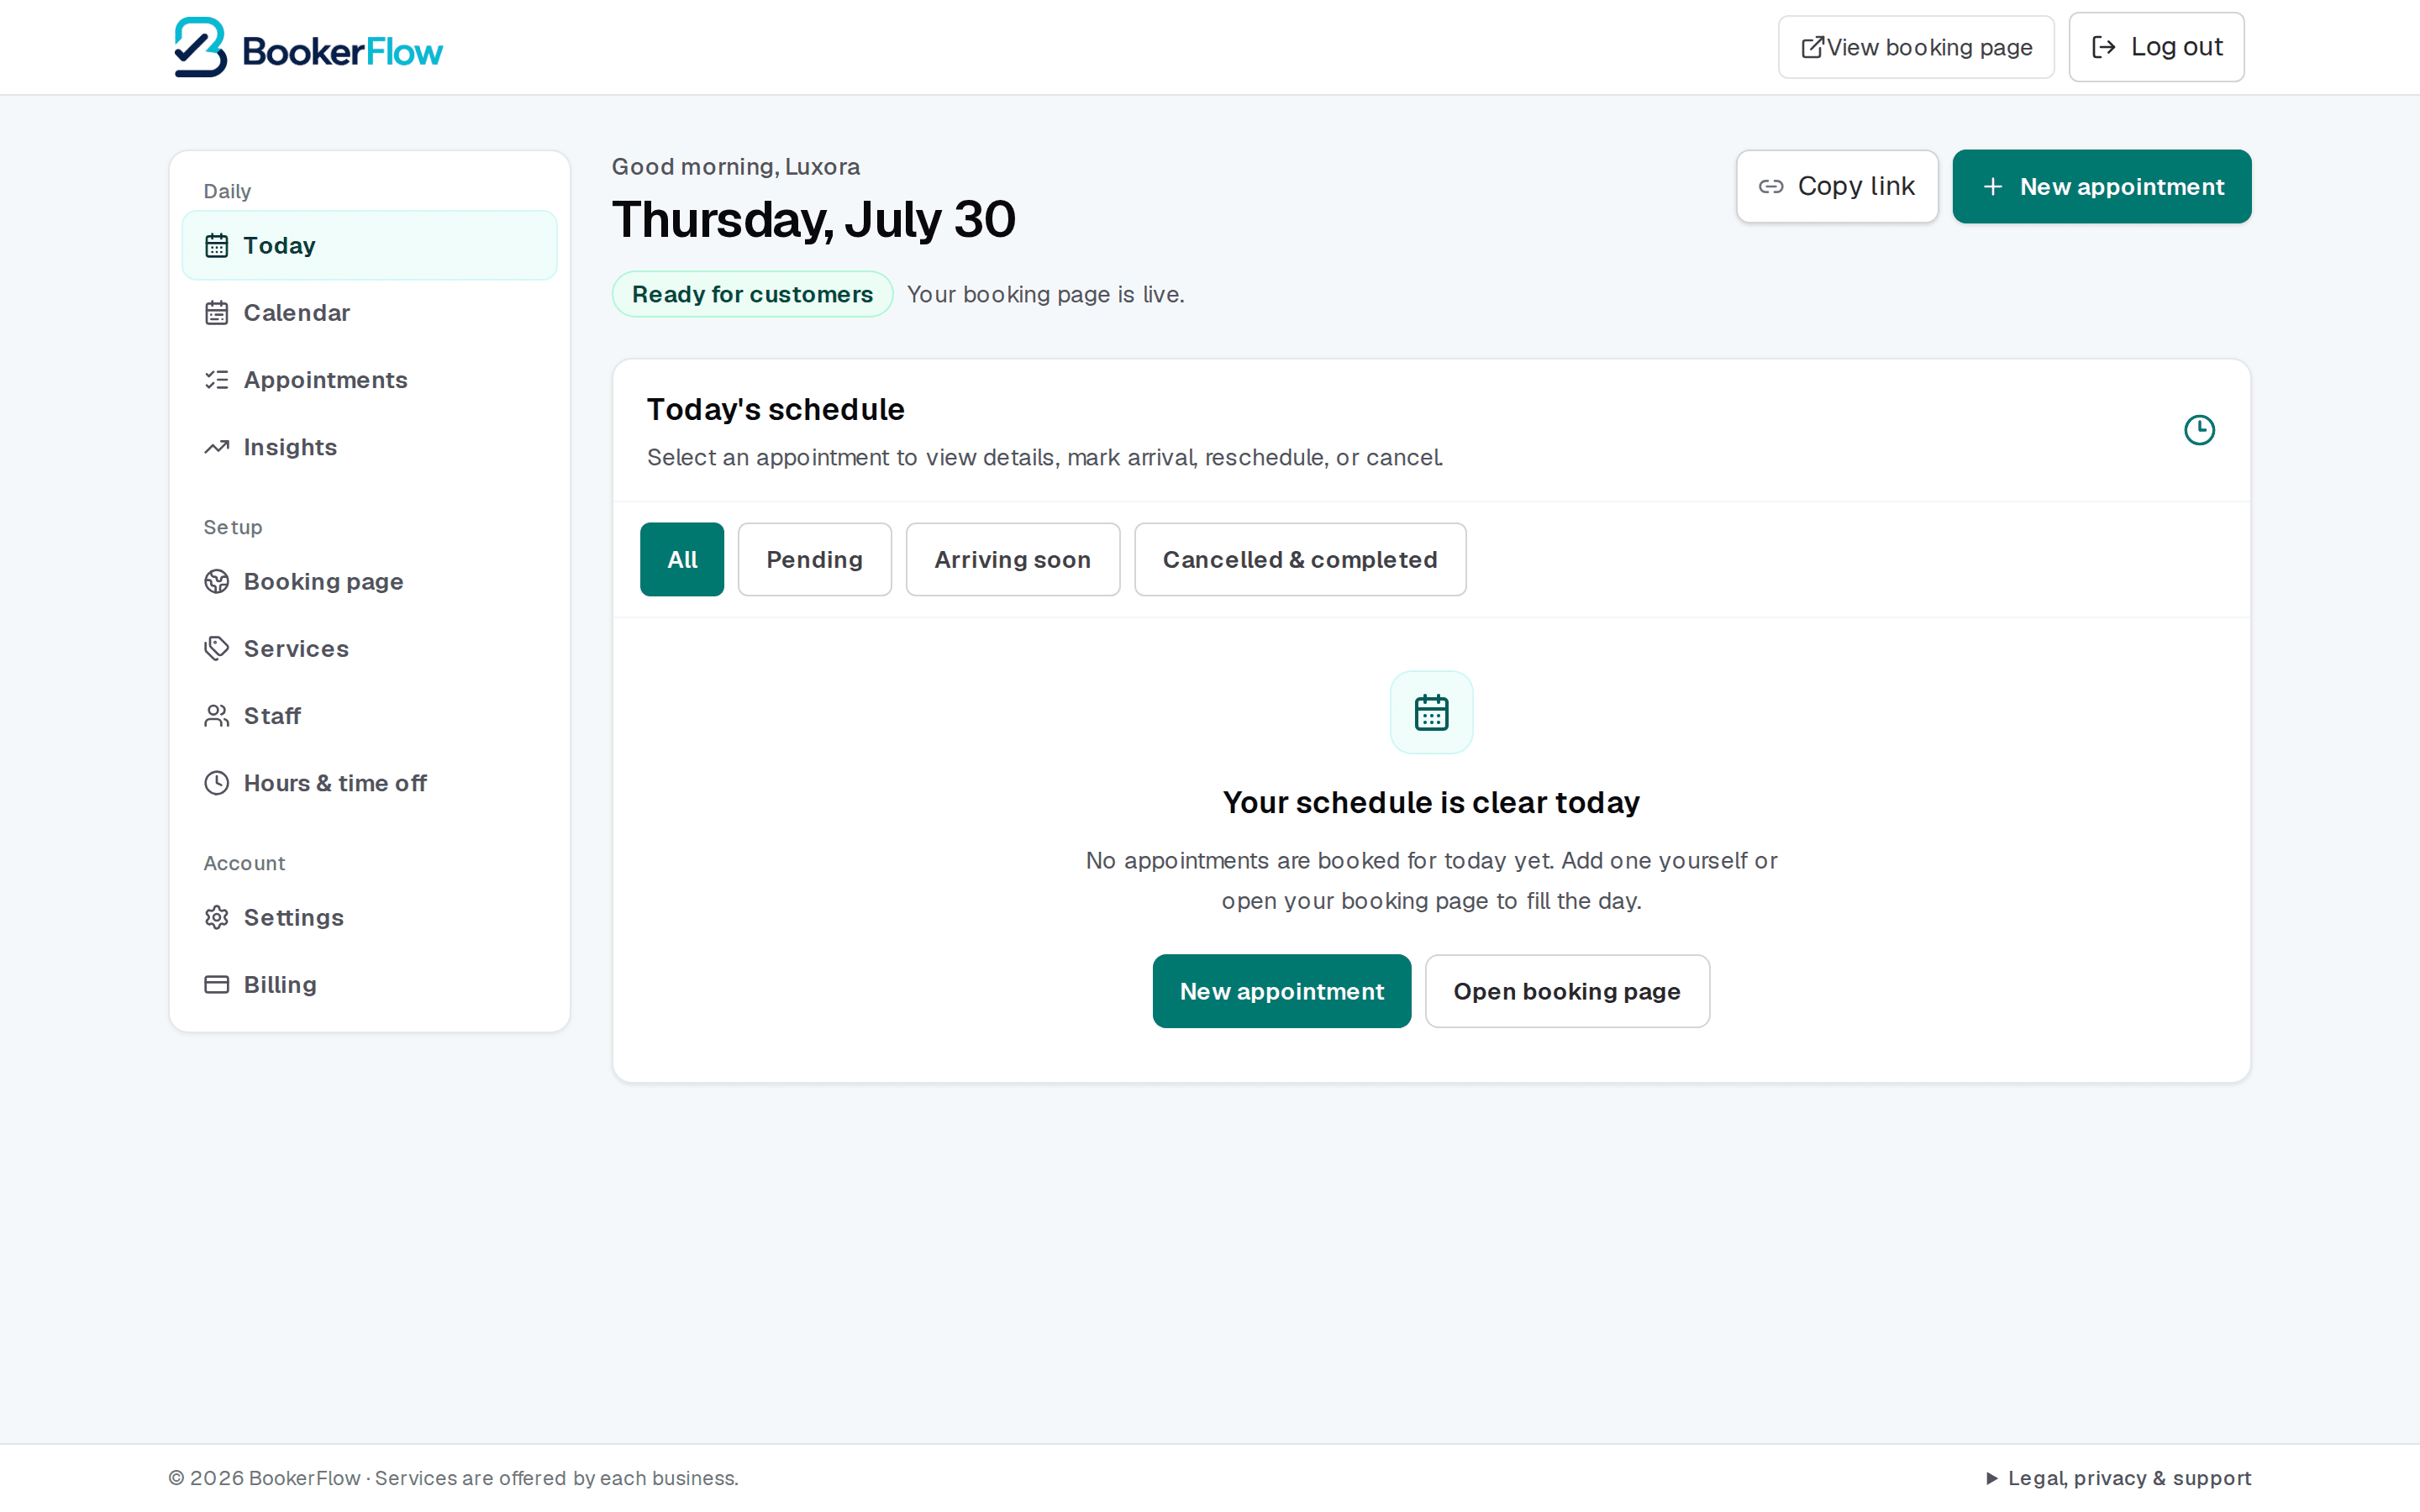Filter by Arriving soon
Image resolution: width=2420 pixels, height=1512 pixels.
1012,559
